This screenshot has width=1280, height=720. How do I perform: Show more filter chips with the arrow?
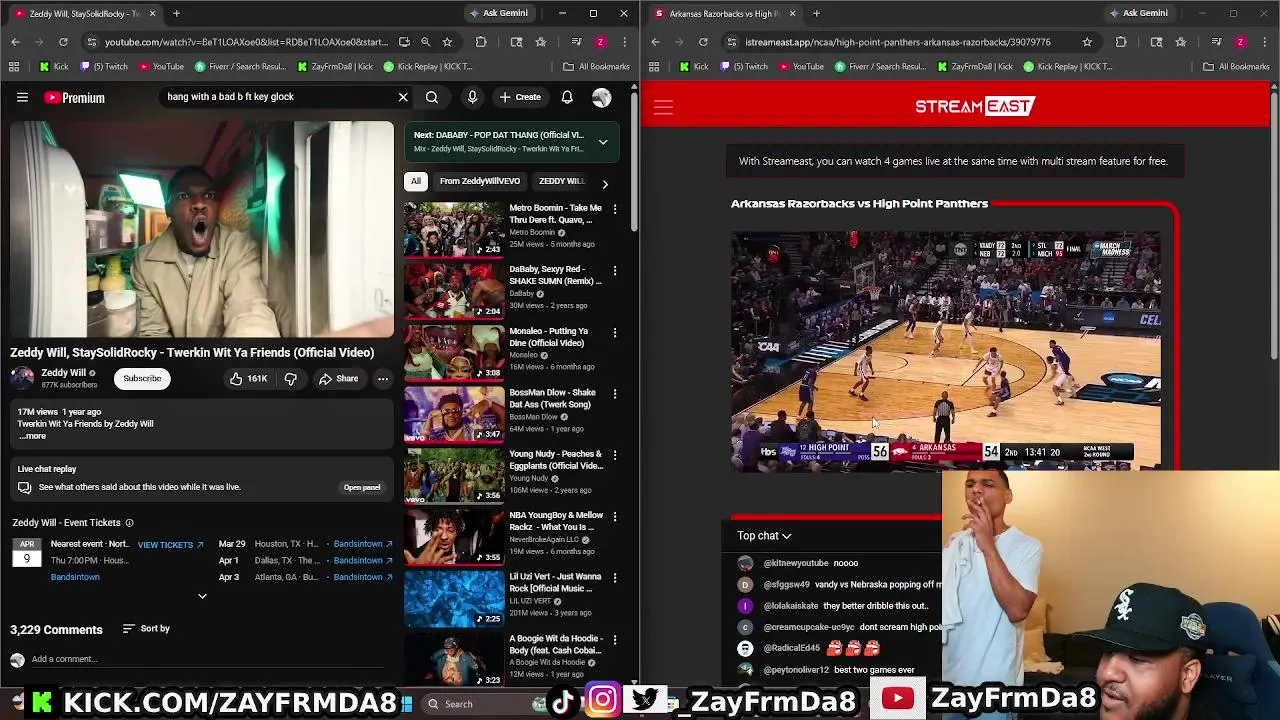tap(604, 183)
